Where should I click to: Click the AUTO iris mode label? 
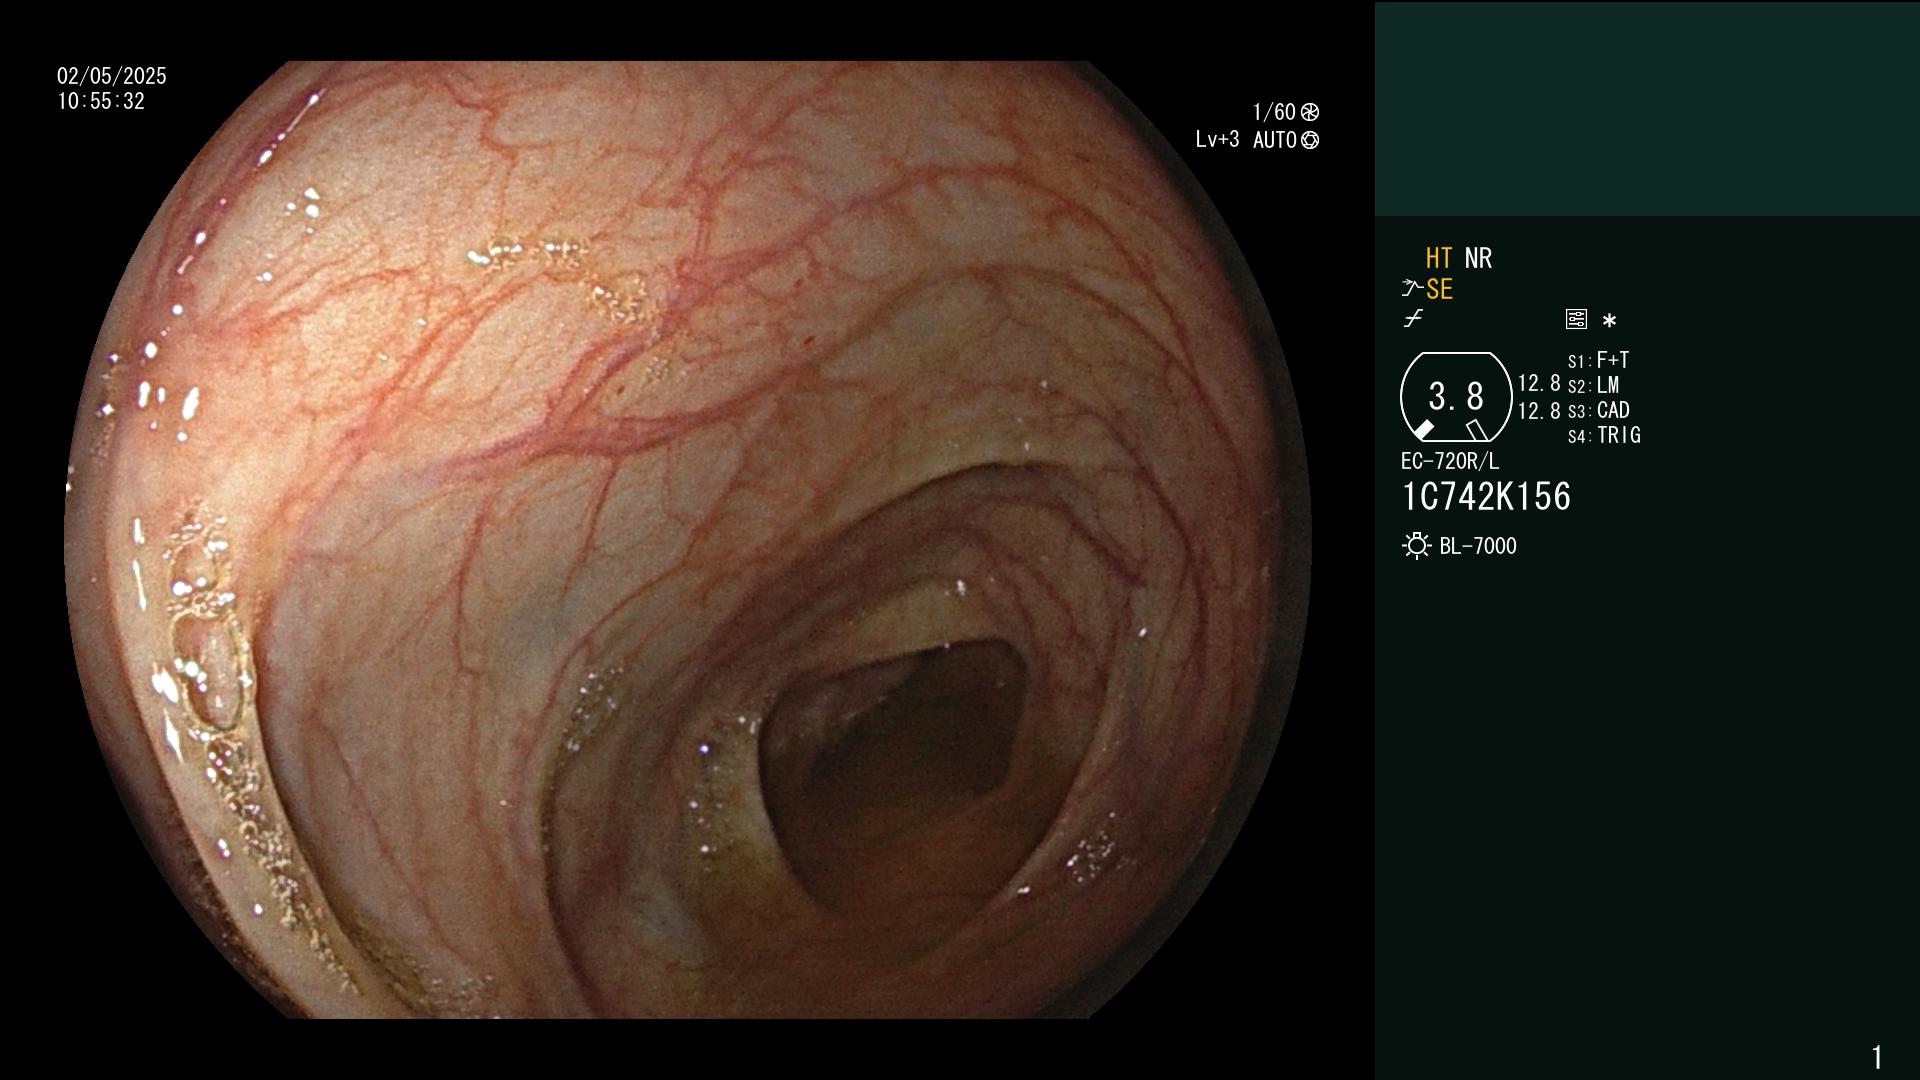click(x=1275, y=140)
